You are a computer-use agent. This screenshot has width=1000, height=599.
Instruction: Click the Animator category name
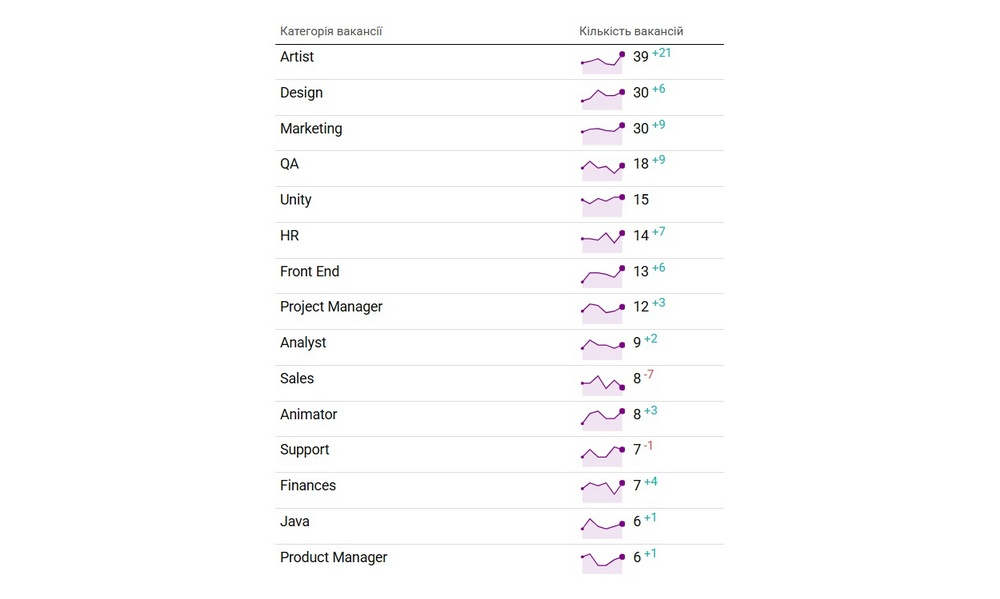pyautogui.click(x=309, y=414)
